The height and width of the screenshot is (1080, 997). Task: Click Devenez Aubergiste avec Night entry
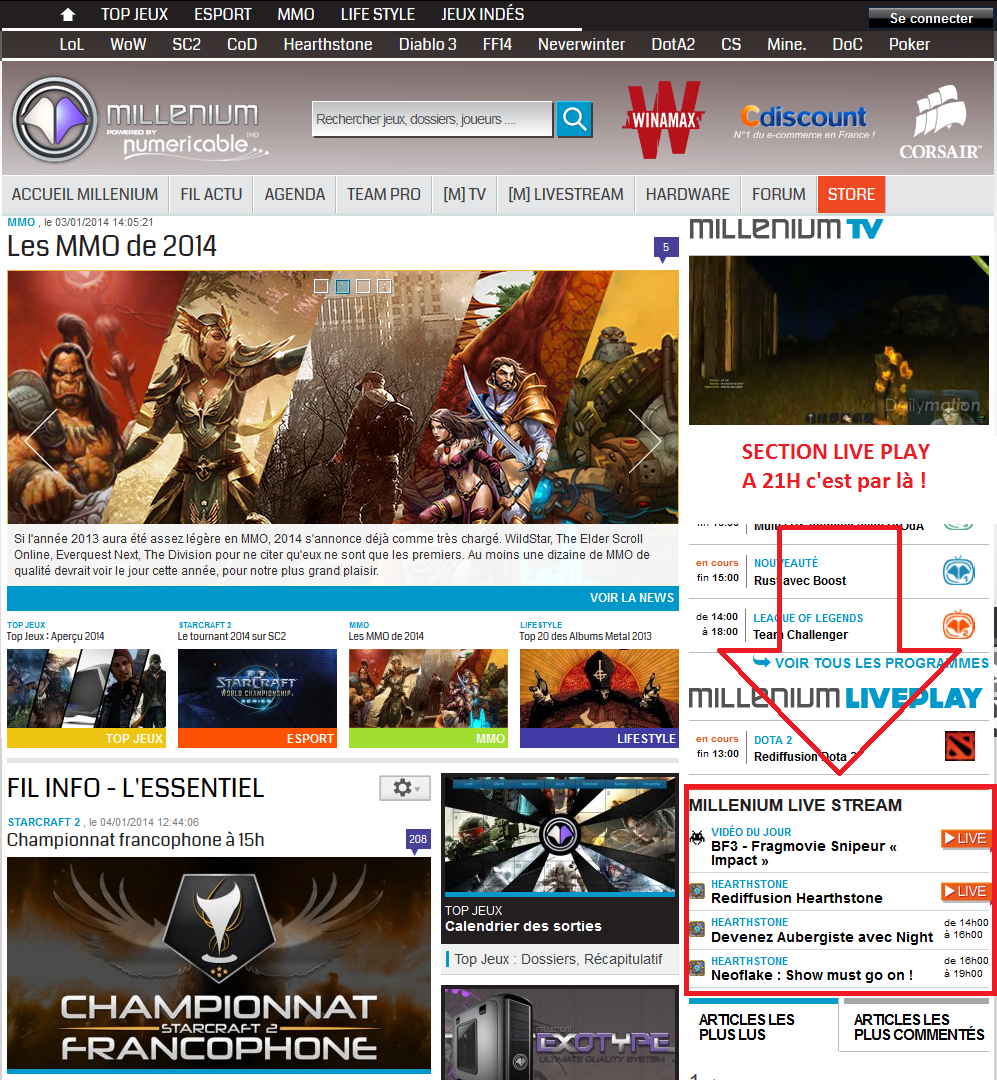point(822,937)
